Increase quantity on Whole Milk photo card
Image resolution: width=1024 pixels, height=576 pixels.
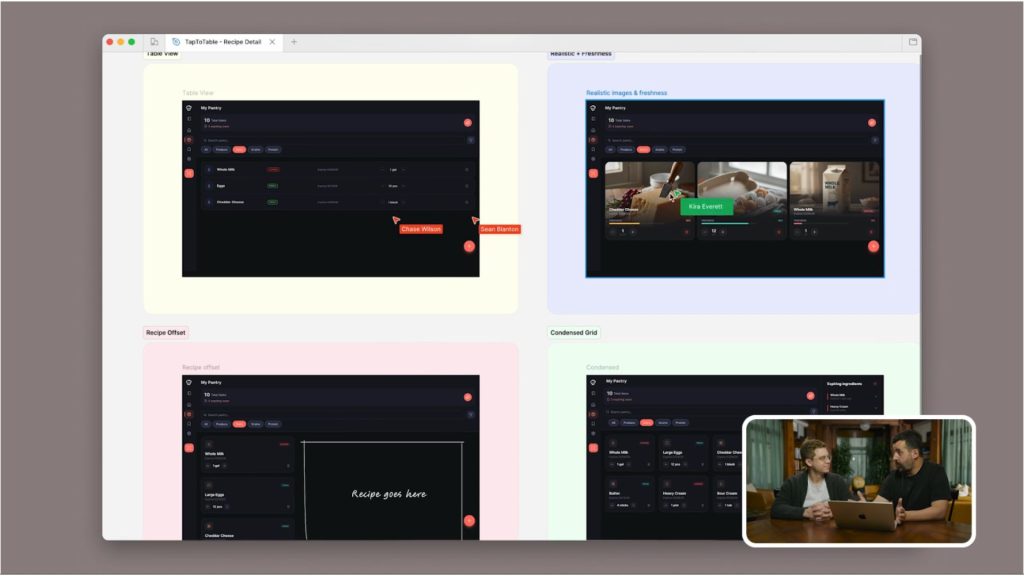pyautogui.click(x=814, y=231)
